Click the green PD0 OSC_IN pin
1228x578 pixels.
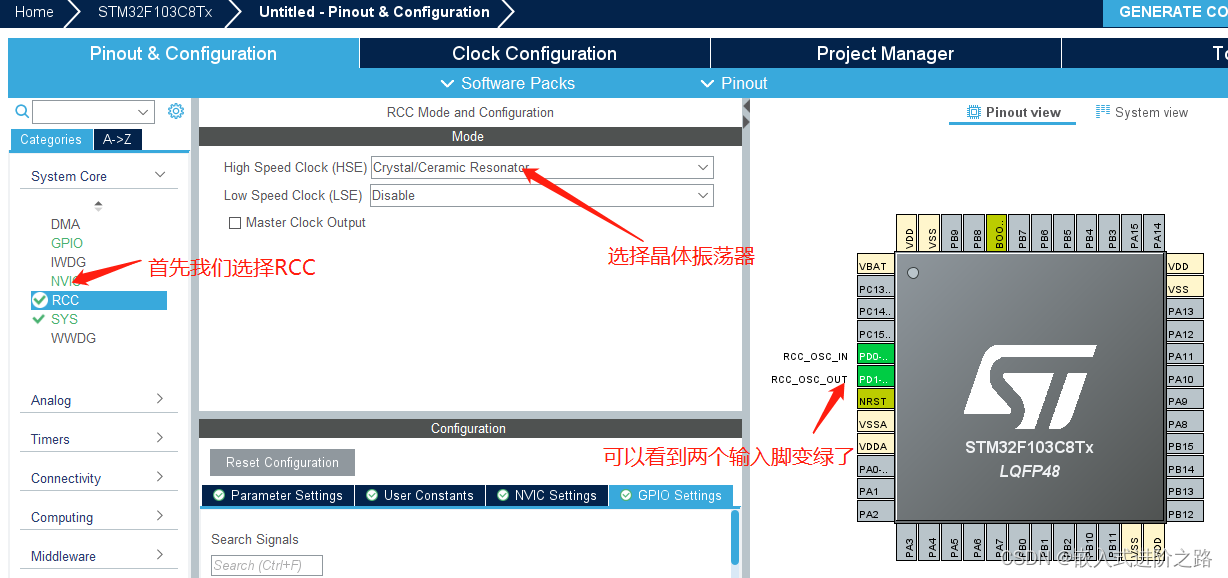pyautogui.click(x=875, y=355)
